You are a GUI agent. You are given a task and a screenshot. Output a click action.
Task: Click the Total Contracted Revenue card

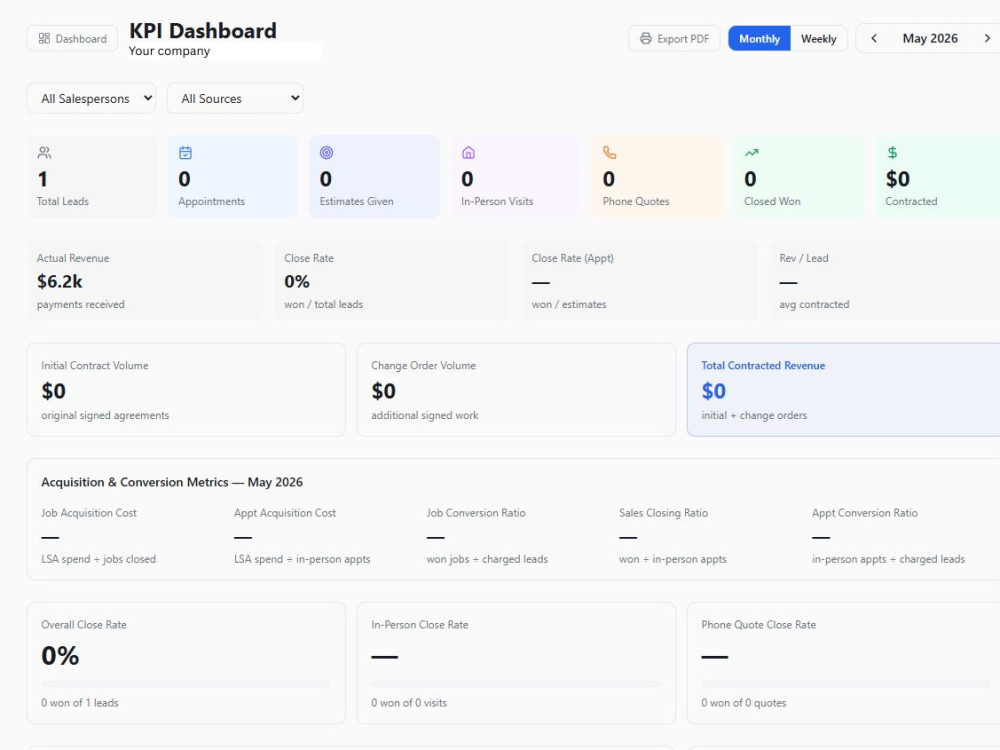tap(843, 390)
